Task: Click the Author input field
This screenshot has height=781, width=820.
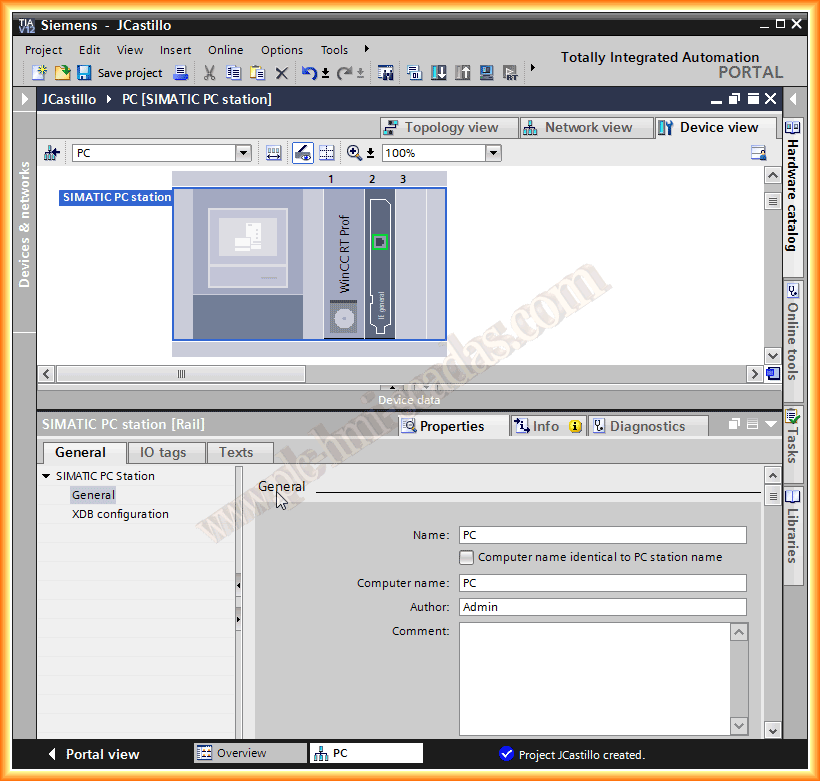Action: (x=602, y=607)
